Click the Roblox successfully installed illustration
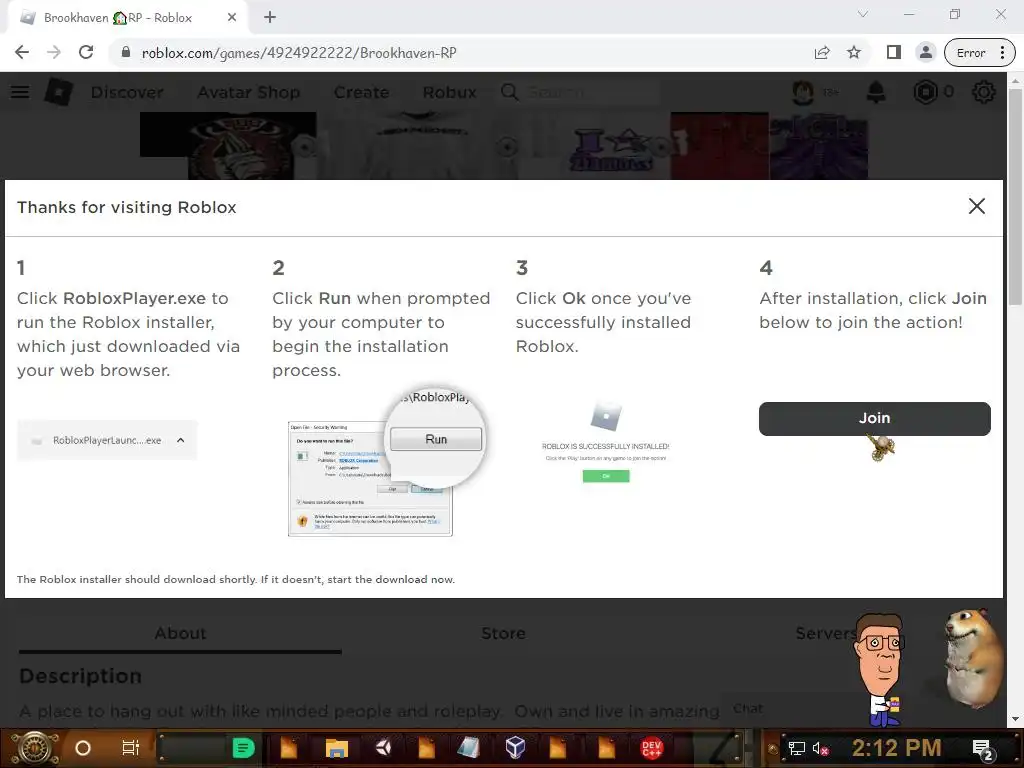Screen dimensions: 1024x768 tap(605, 443)
